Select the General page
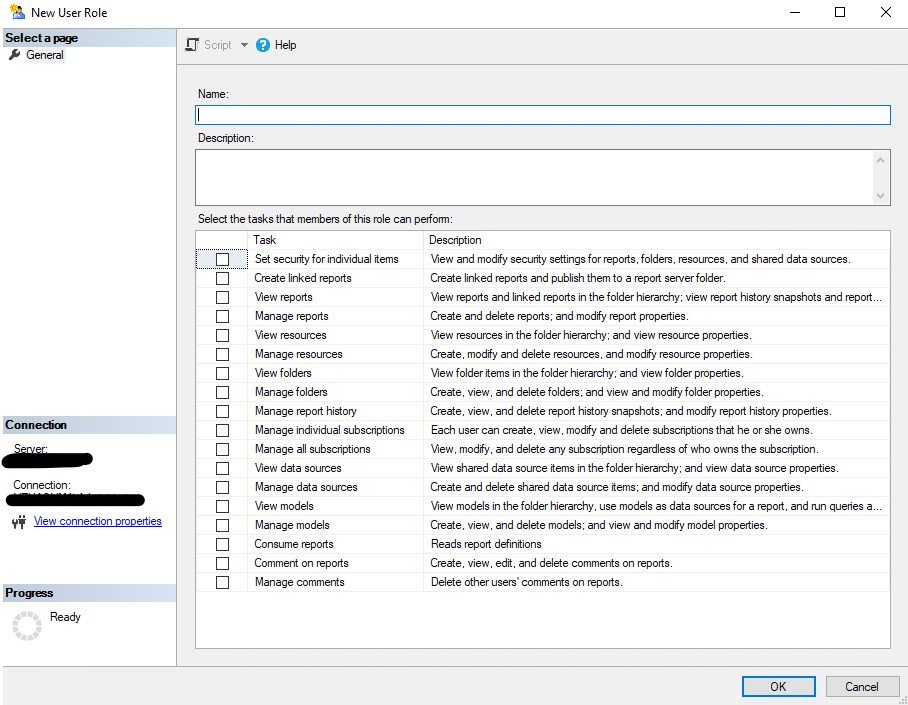908x705 pixels. pyautogui.click(x=45, y=55)
